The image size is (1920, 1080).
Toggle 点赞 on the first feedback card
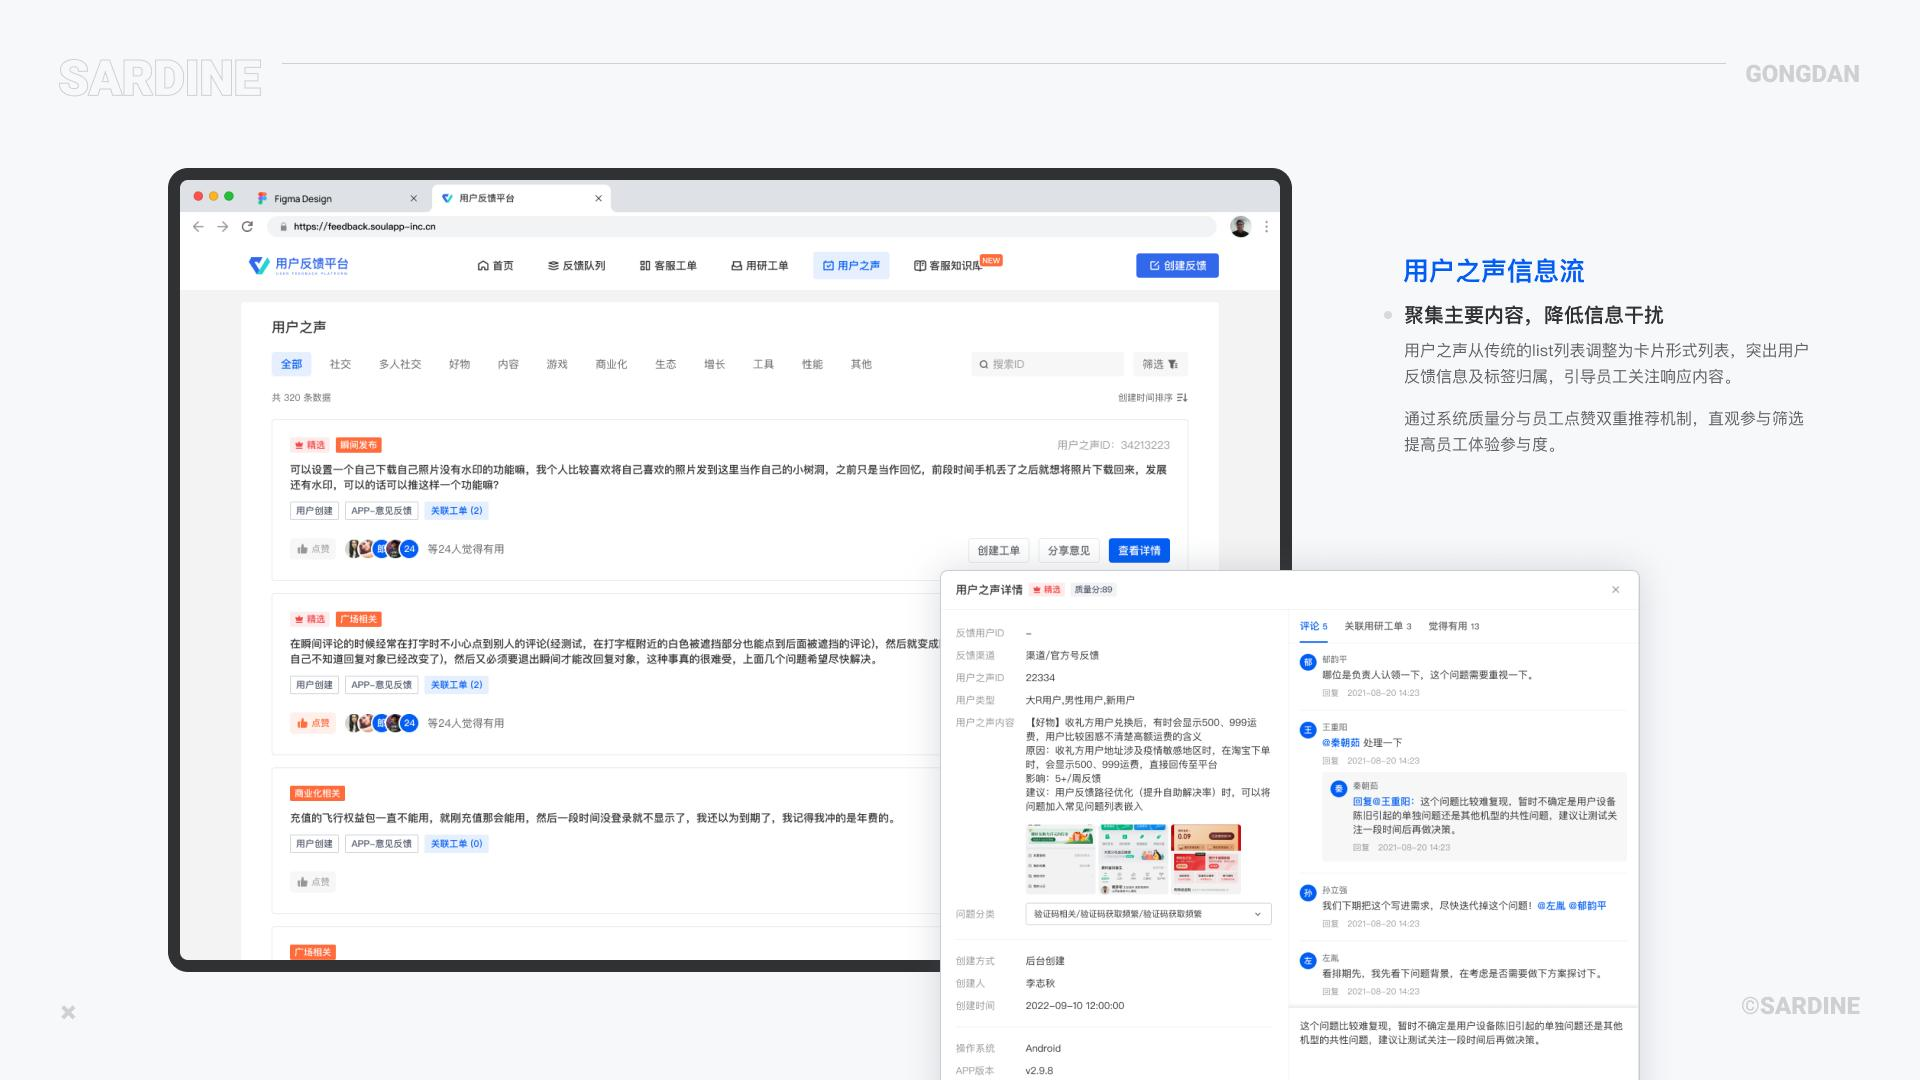click(313, 549)
